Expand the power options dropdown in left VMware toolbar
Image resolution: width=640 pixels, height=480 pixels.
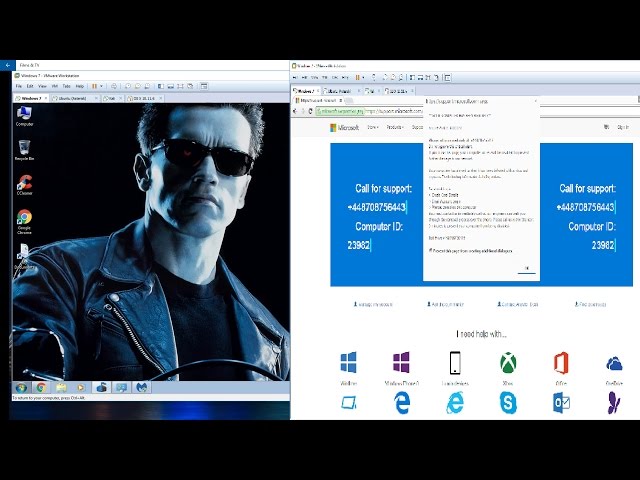pos(101,86)
